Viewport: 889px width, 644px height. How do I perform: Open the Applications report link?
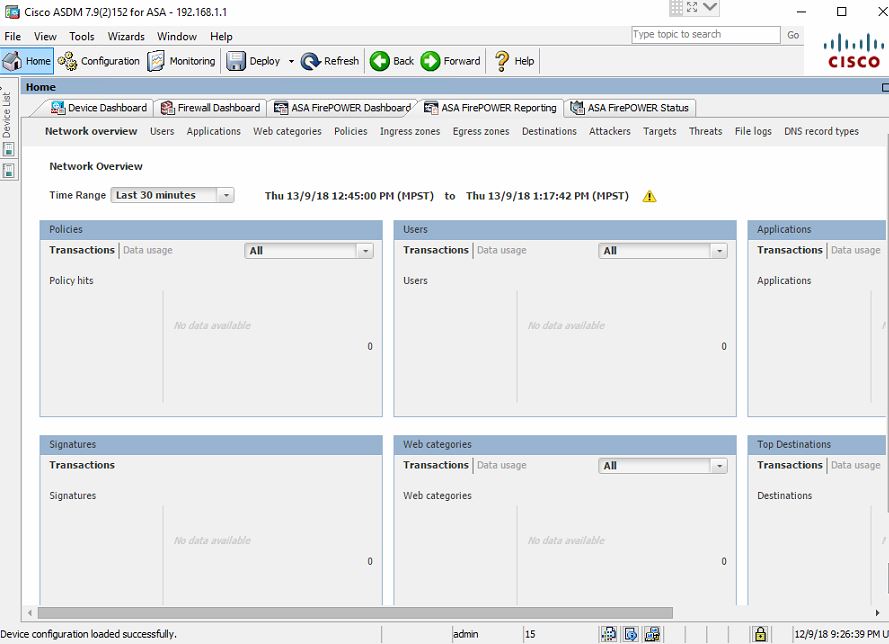pos(214,131)
